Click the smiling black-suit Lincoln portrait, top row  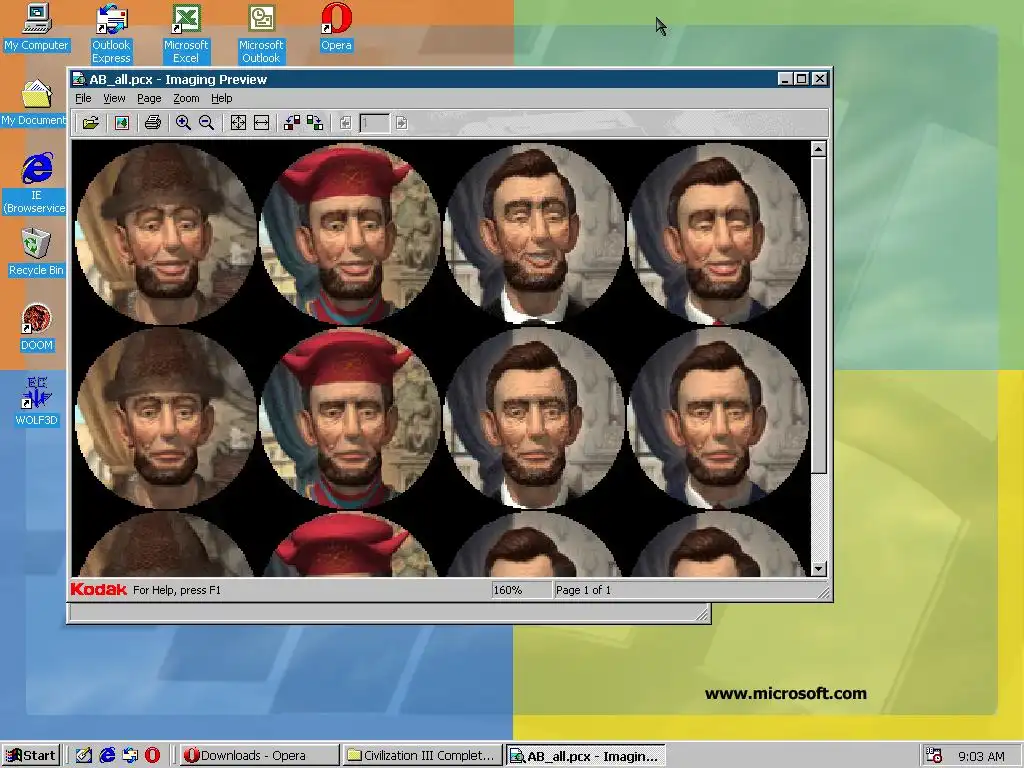(534, 233)
